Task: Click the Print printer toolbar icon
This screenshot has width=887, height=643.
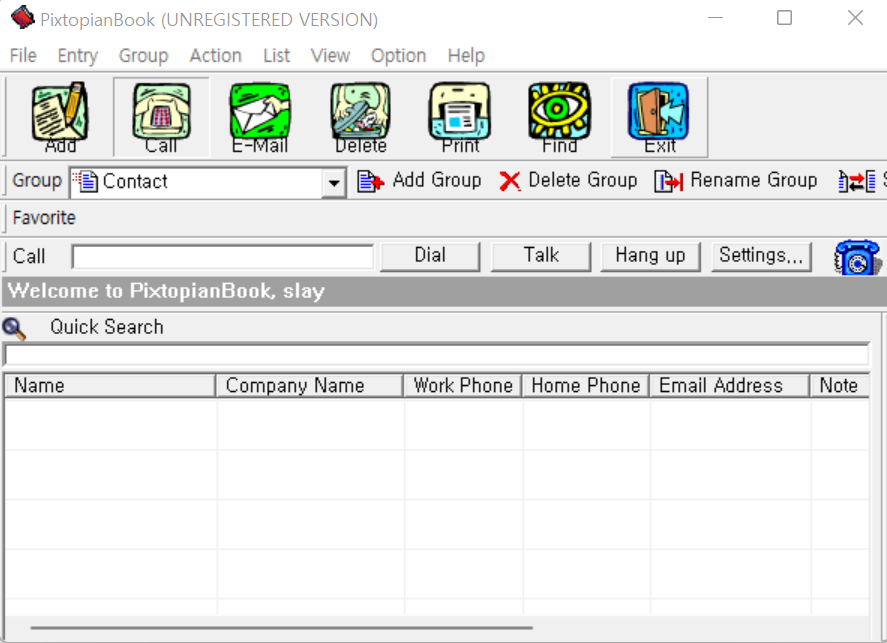Action: [460, 117]
